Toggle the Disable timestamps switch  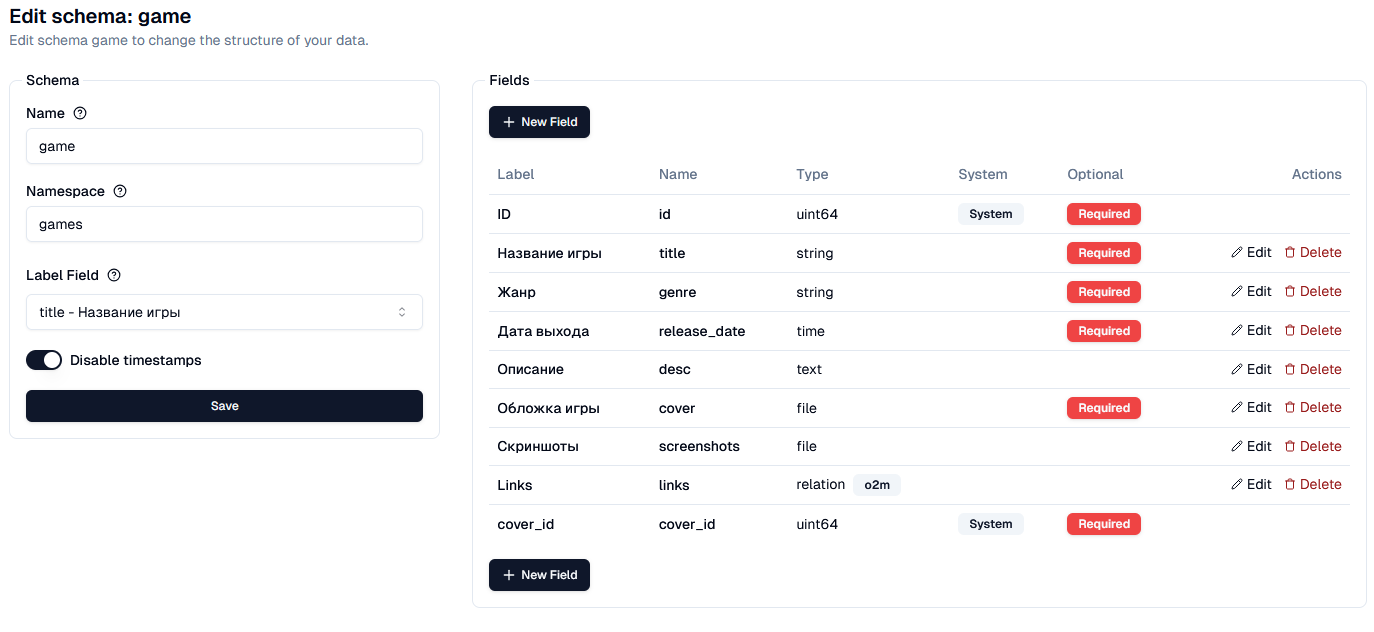coord(44,360)
